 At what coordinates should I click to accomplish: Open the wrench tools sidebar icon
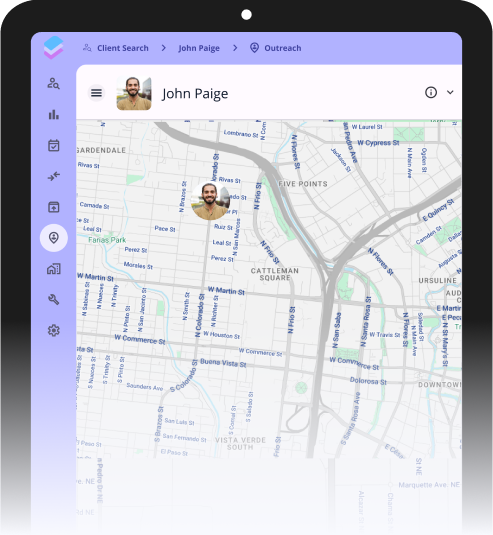pyautogui.click(x=54, y=300)
